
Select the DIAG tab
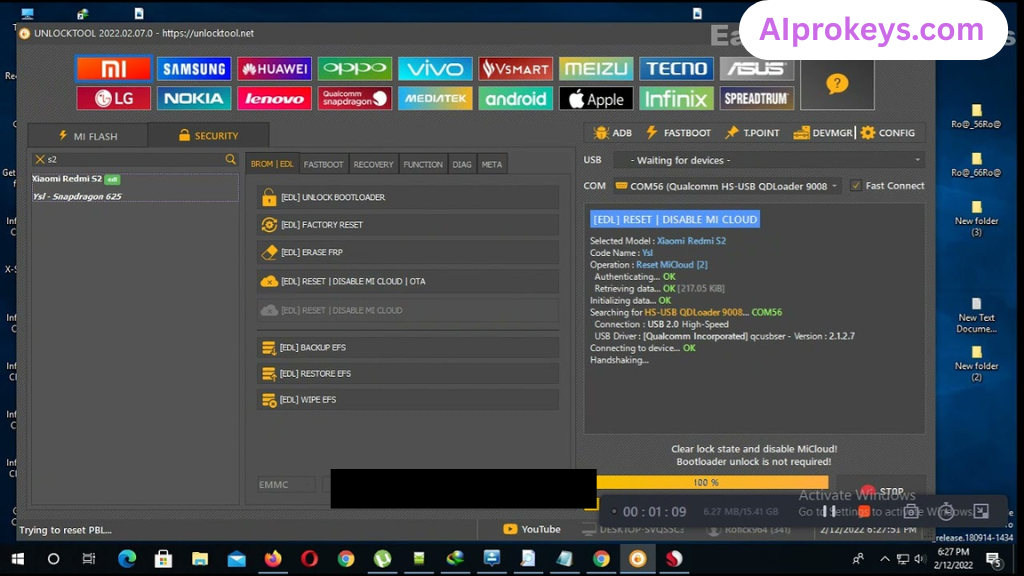point(462,165)
